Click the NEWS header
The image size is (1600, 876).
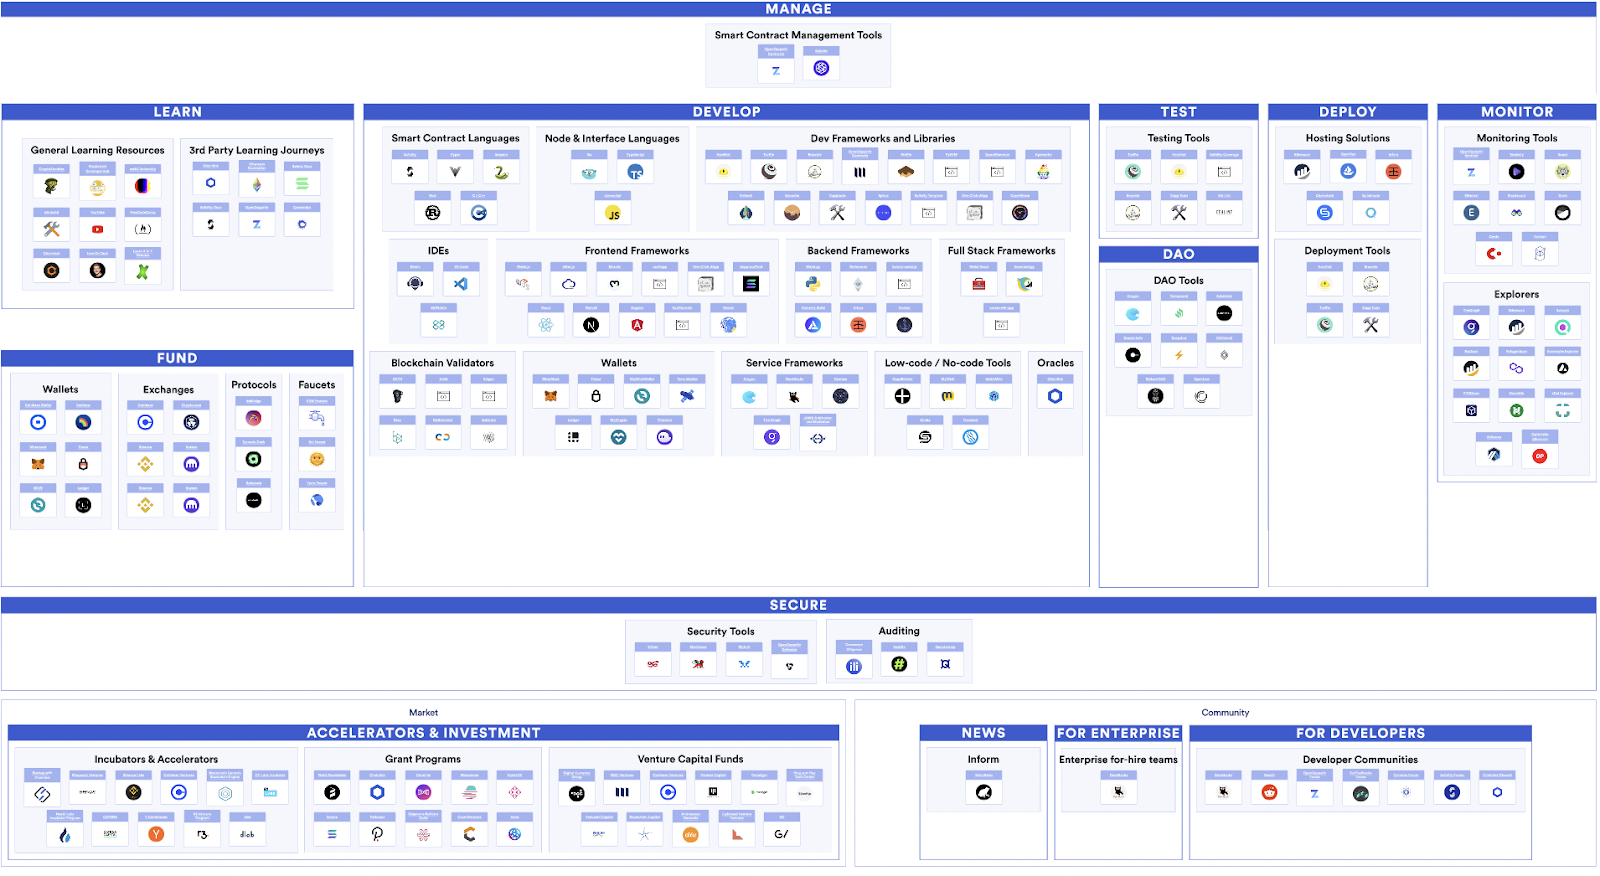(x=984, y=733)
